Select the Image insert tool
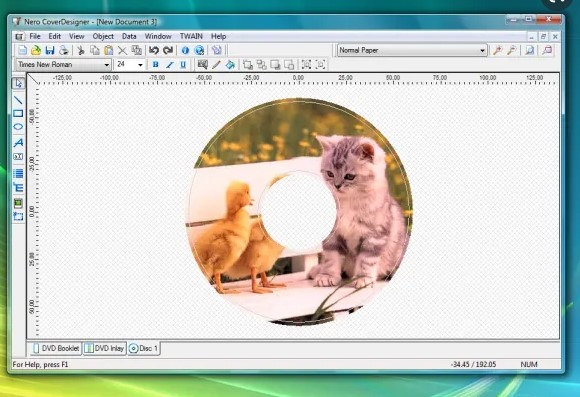Image resolution: width=580 pixels, height=397 pixels. (18, 203)
